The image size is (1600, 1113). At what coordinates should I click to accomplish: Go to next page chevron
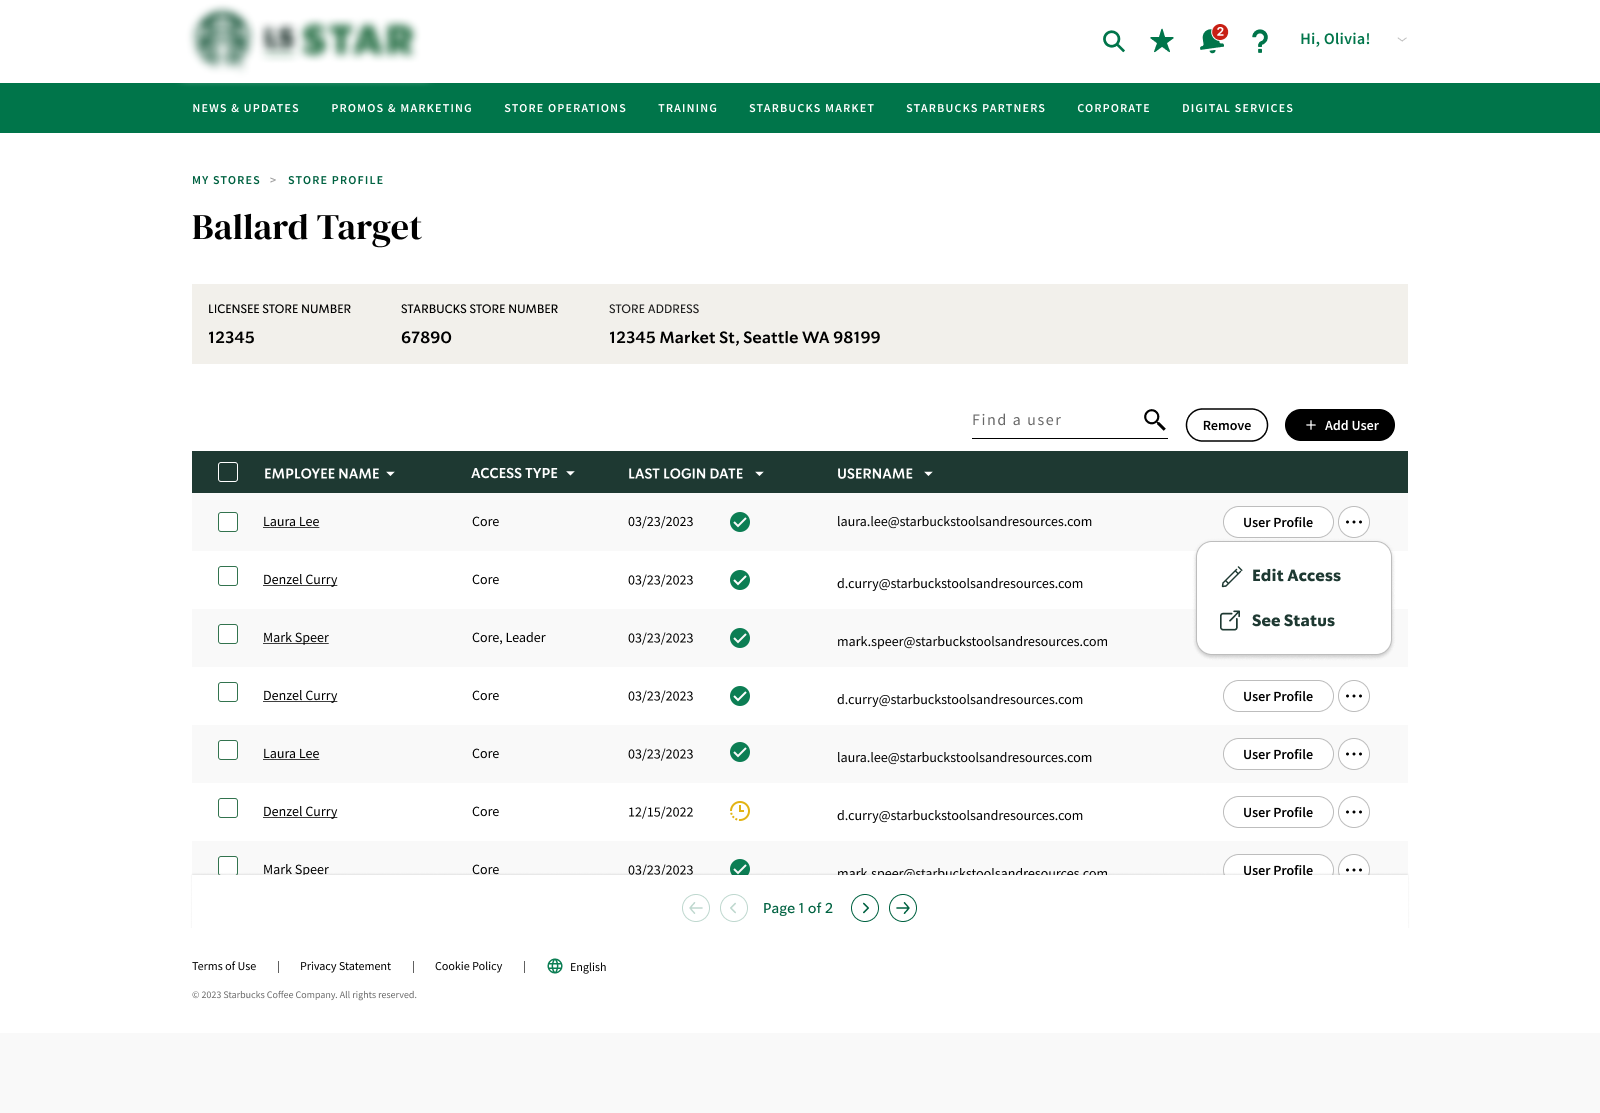(x=865, y=908)
